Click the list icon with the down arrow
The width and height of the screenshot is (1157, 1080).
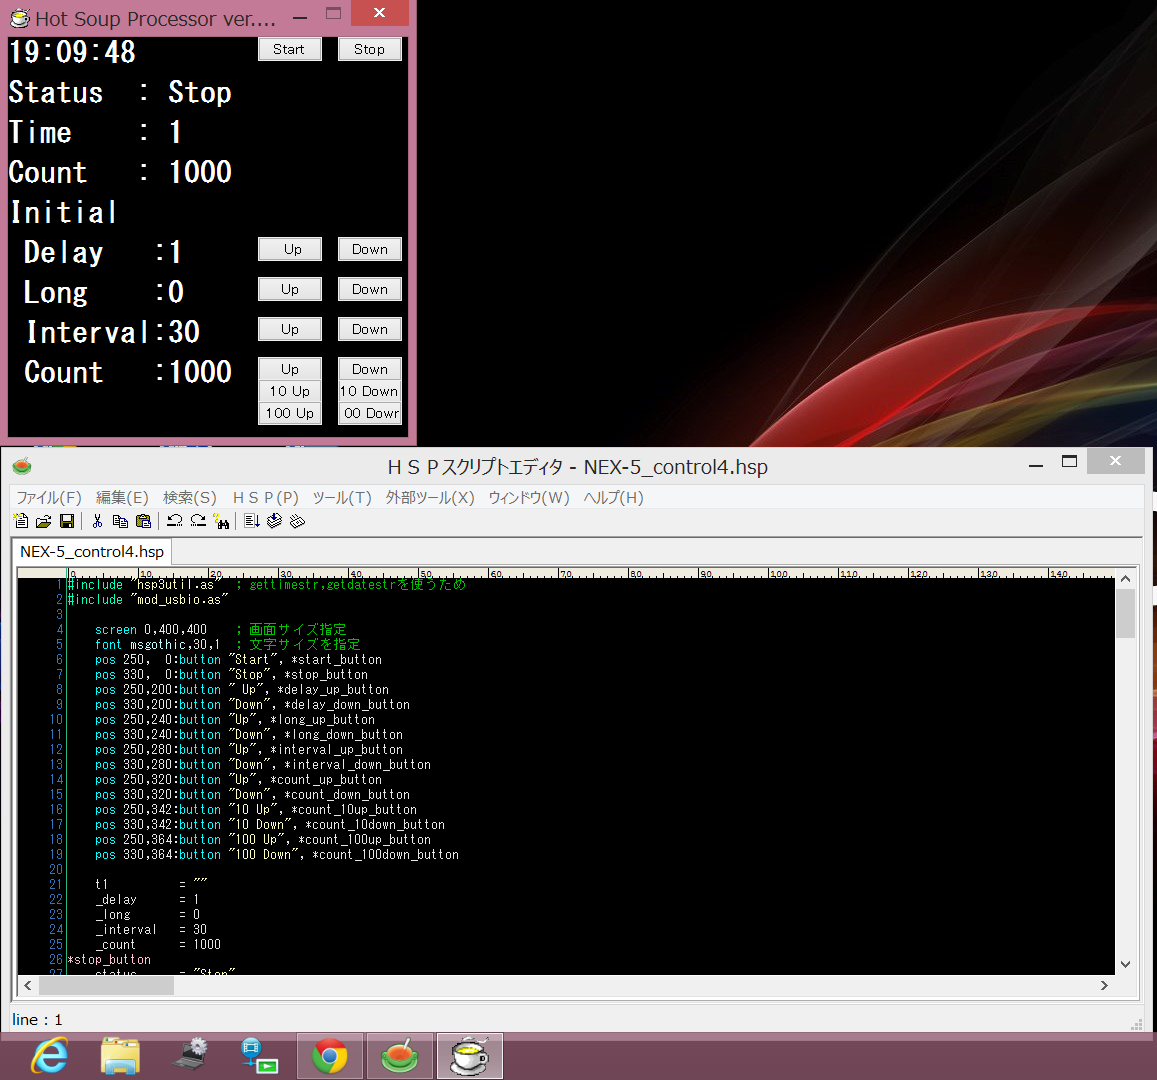point(251,521)
